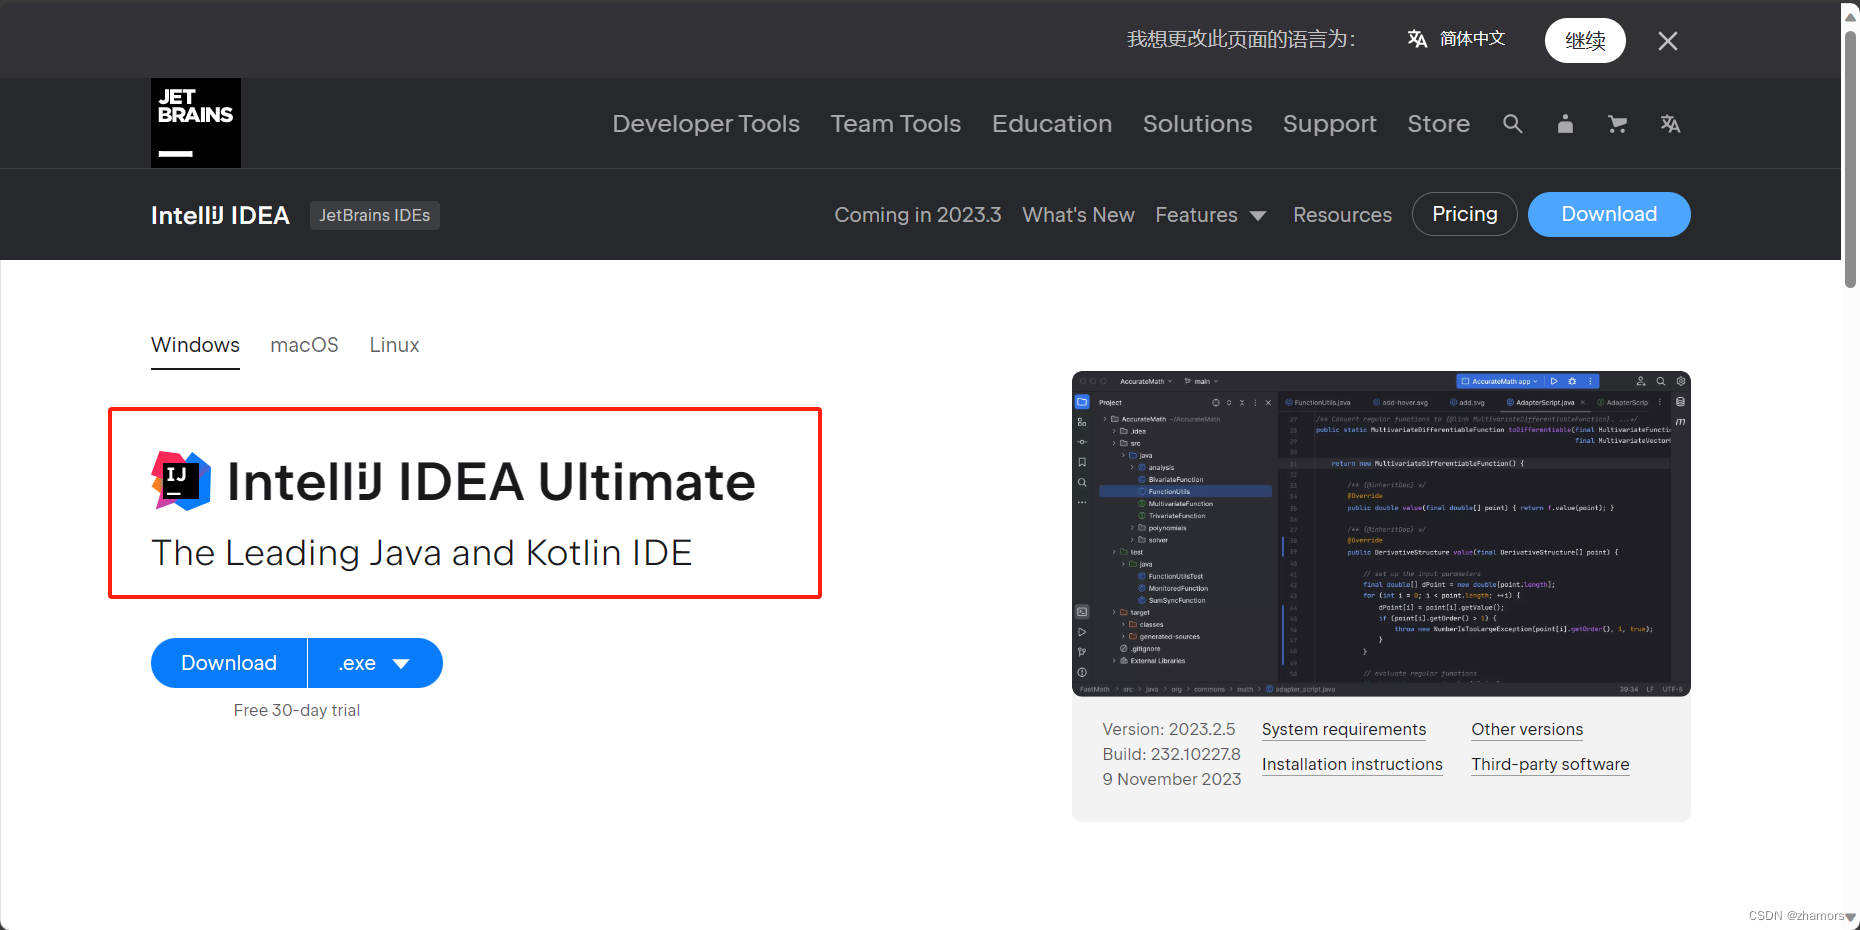Click the 9 November 2023 date text
1860x930 pixels.
pyautogui.click(x=1172, y=780)
